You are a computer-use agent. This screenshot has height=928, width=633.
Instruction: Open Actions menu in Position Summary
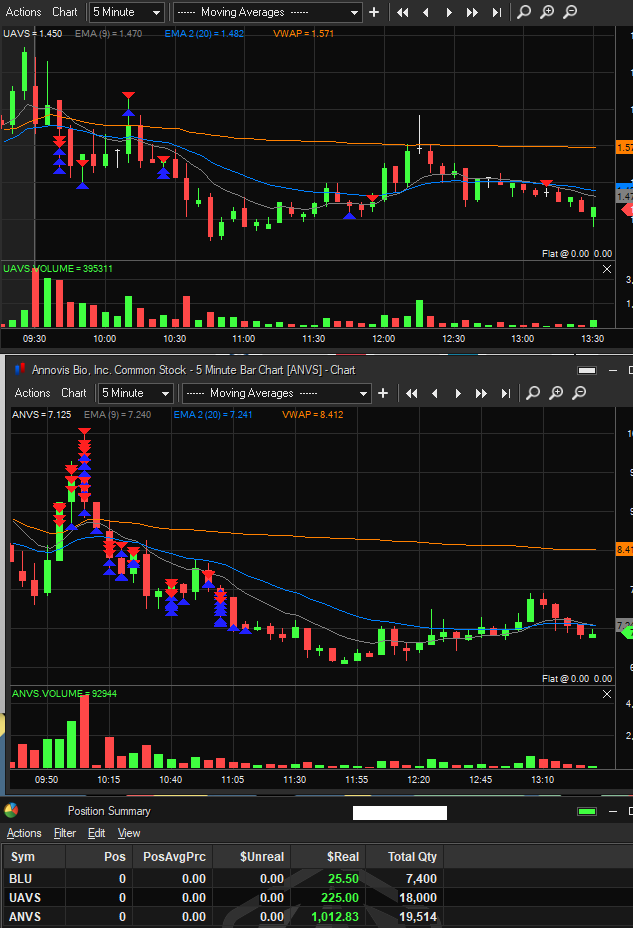24,833
